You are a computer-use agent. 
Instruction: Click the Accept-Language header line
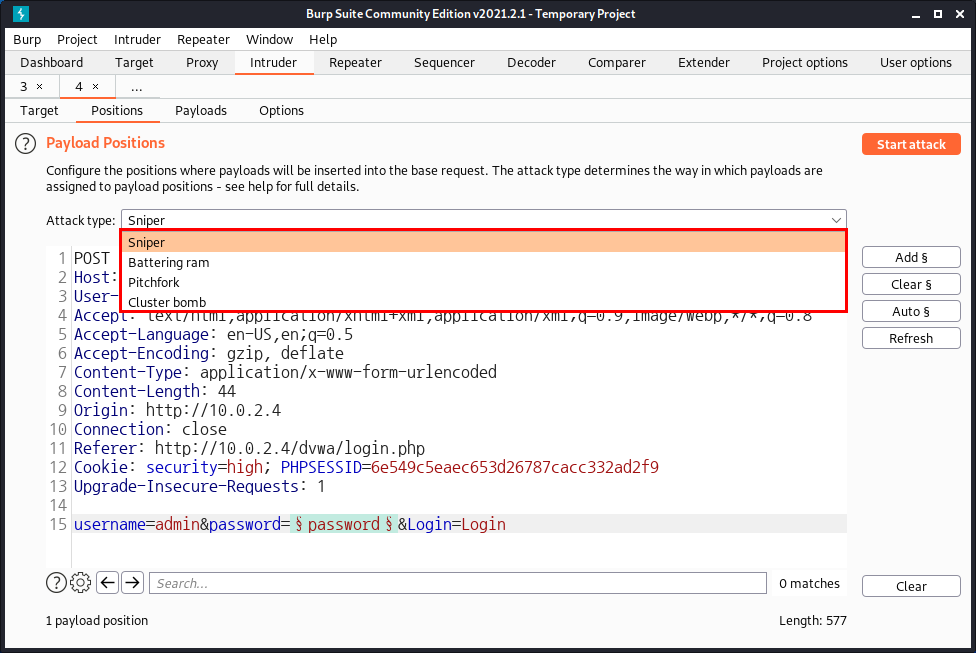click(x=214, y=334)
